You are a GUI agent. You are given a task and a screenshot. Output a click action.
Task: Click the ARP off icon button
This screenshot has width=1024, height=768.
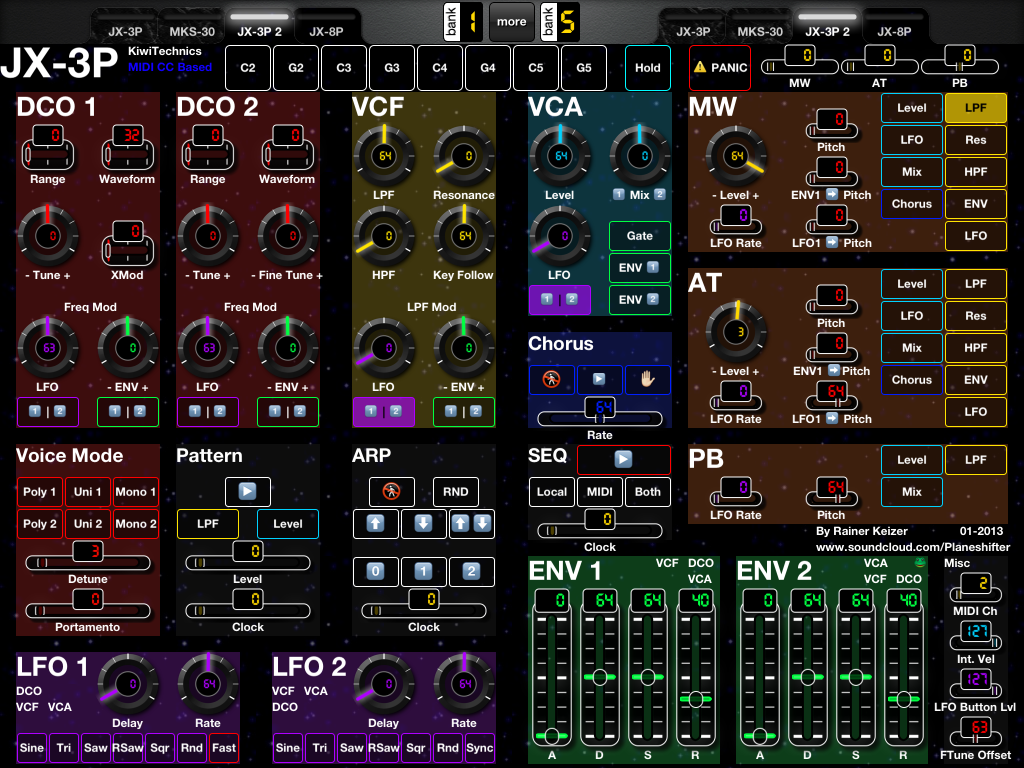[x=391, y=491]
